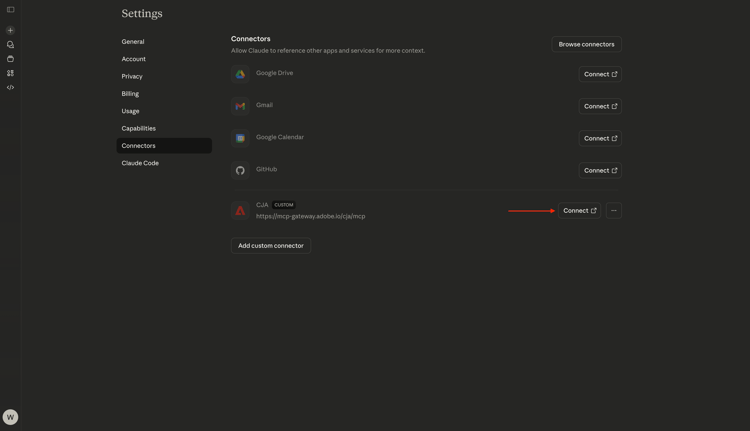This screenshot has width=750, height=431.
Task: Click the Gmail connector name
Action: tap(264, 105)
